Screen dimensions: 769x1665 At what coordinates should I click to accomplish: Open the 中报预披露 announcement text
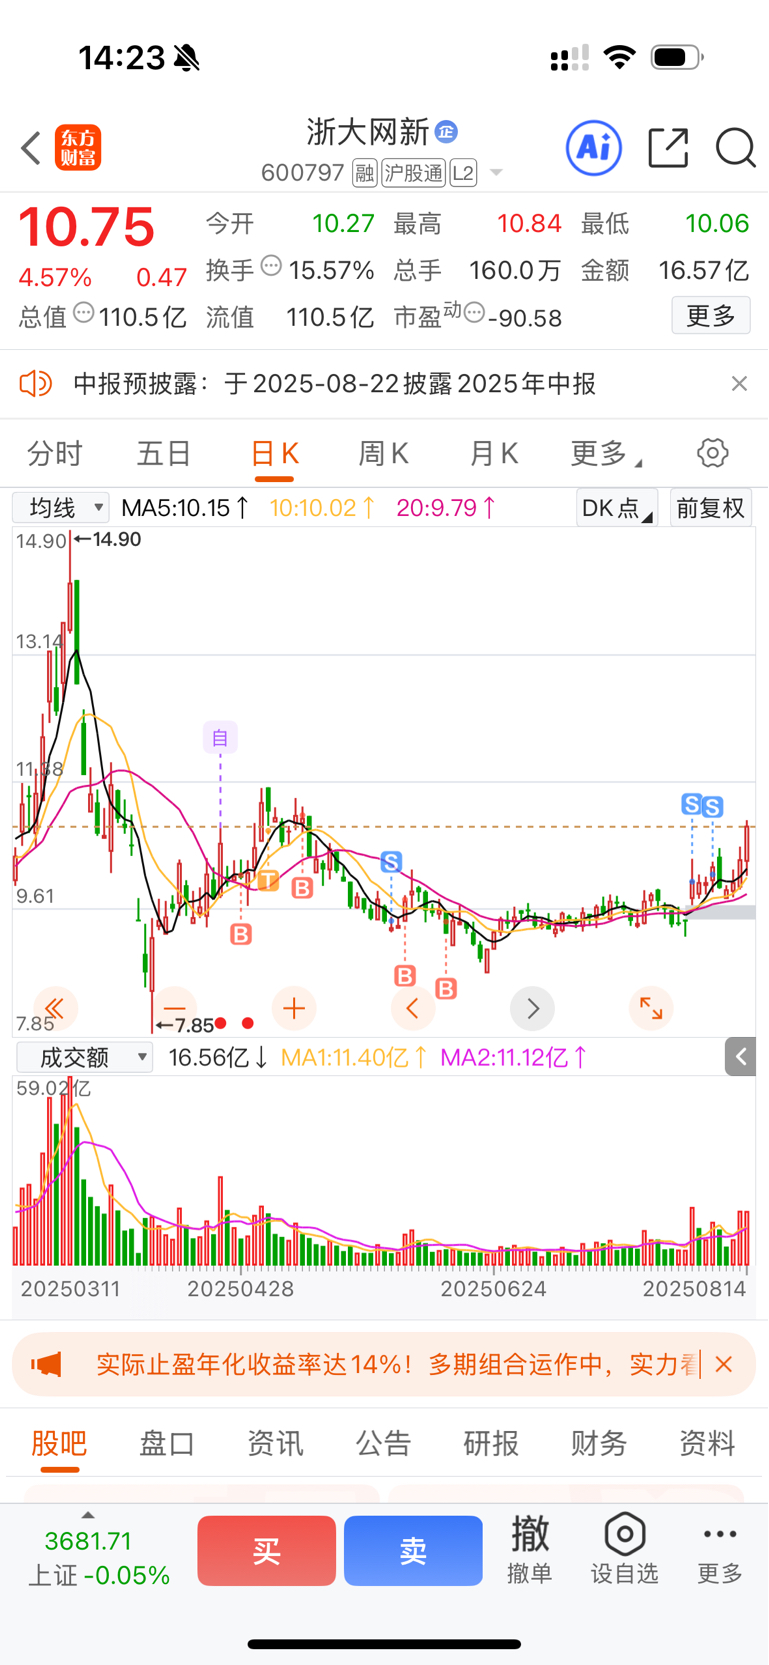(335, 383)
